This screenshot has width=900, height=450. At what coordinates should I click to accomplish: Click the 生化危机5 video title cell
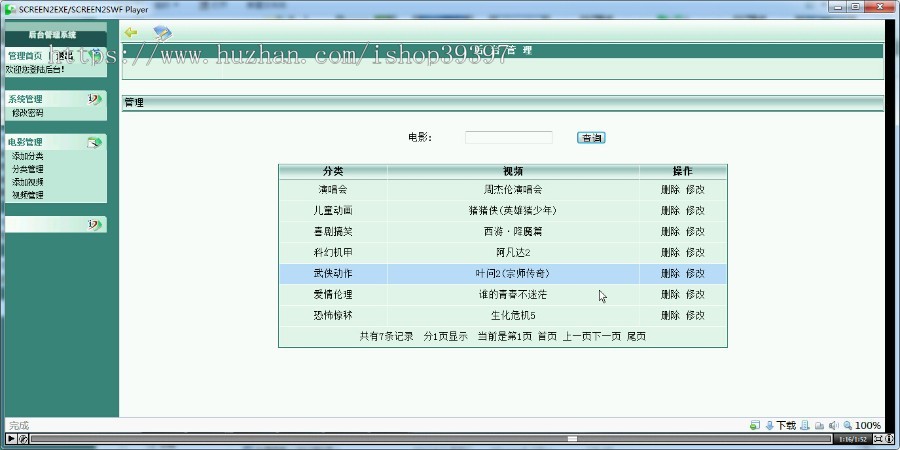tap(513, 316)
